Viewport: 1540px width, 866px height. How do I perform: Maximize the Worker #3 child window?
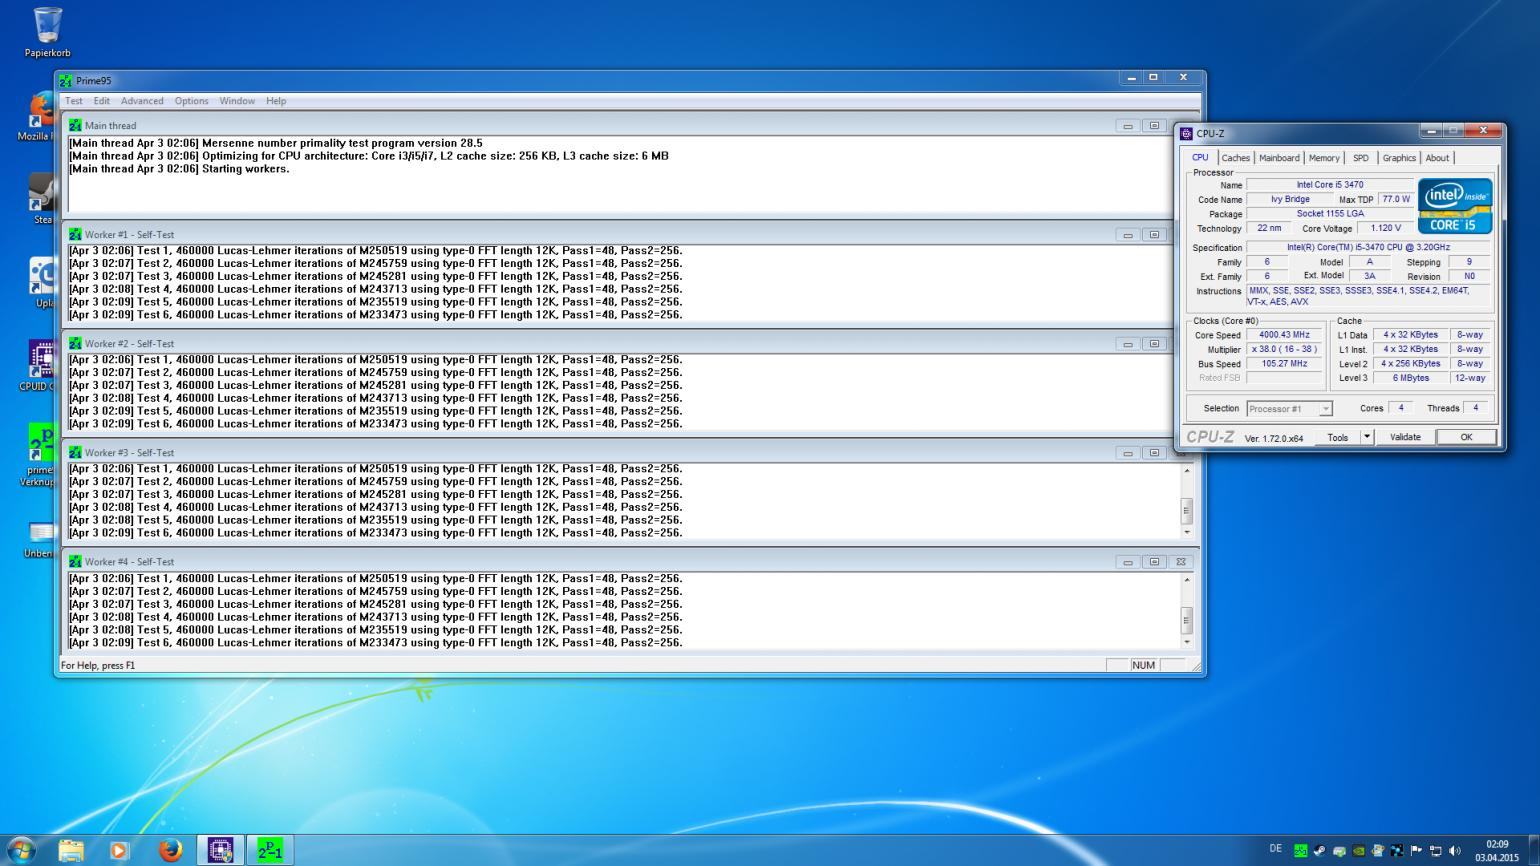tap(1154, 453)
